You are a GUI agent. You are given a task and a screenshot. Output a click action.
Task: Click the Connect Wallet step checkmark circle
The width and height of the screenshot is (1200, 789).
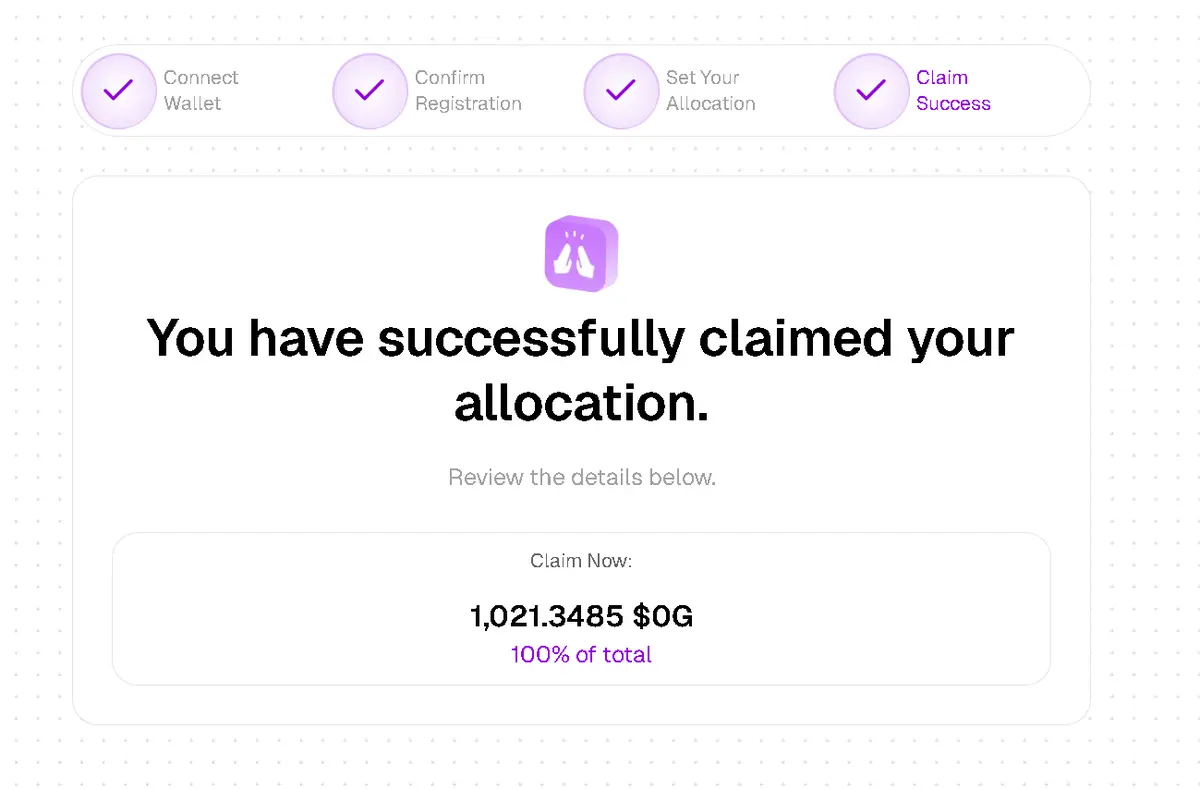point(119,91)
